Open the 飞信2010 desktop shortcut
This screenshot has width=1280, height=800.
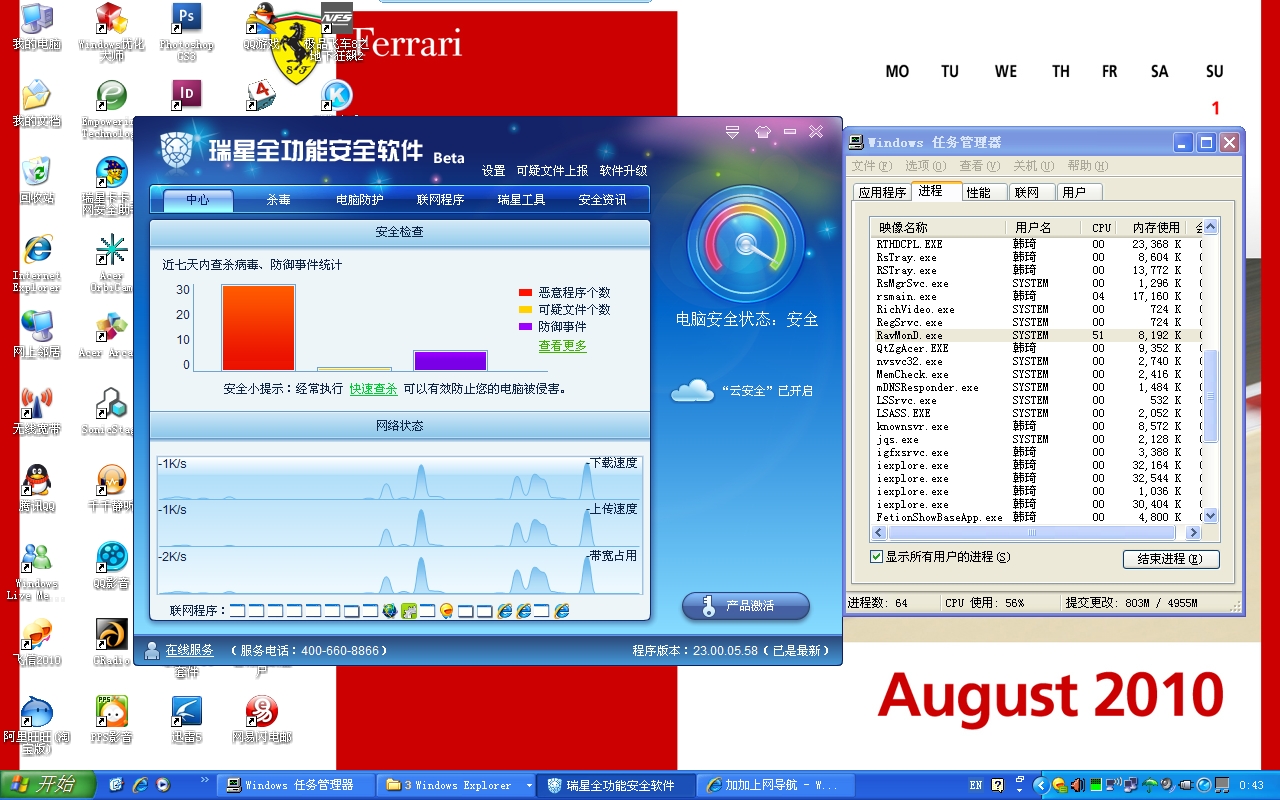36,640
